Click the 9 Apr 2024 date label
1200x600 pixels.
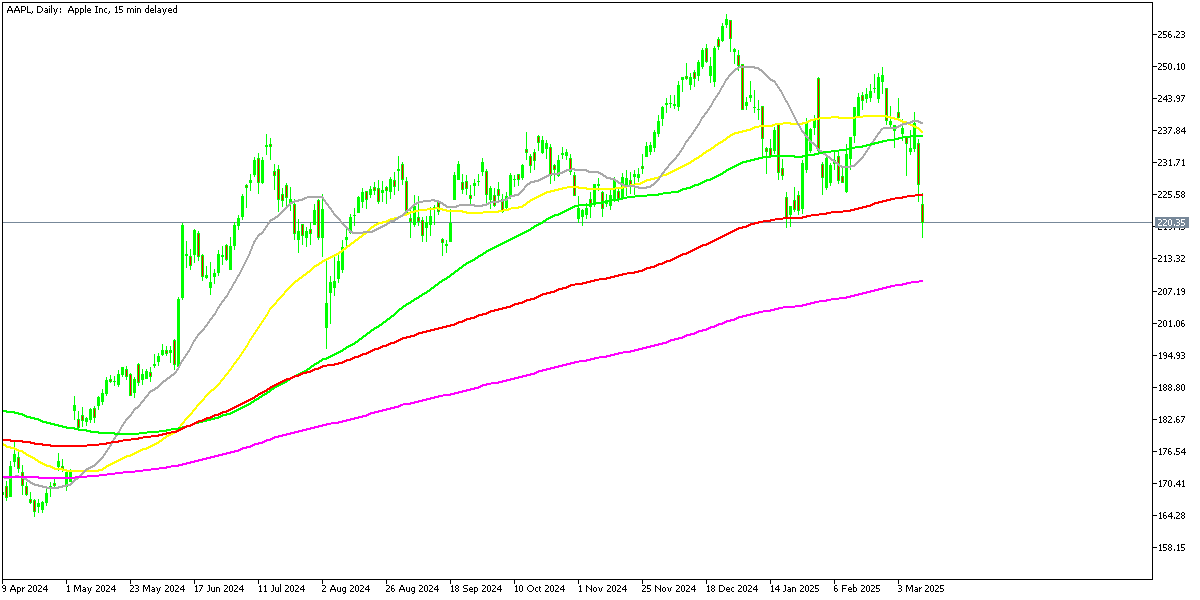[x=26, y=589]
